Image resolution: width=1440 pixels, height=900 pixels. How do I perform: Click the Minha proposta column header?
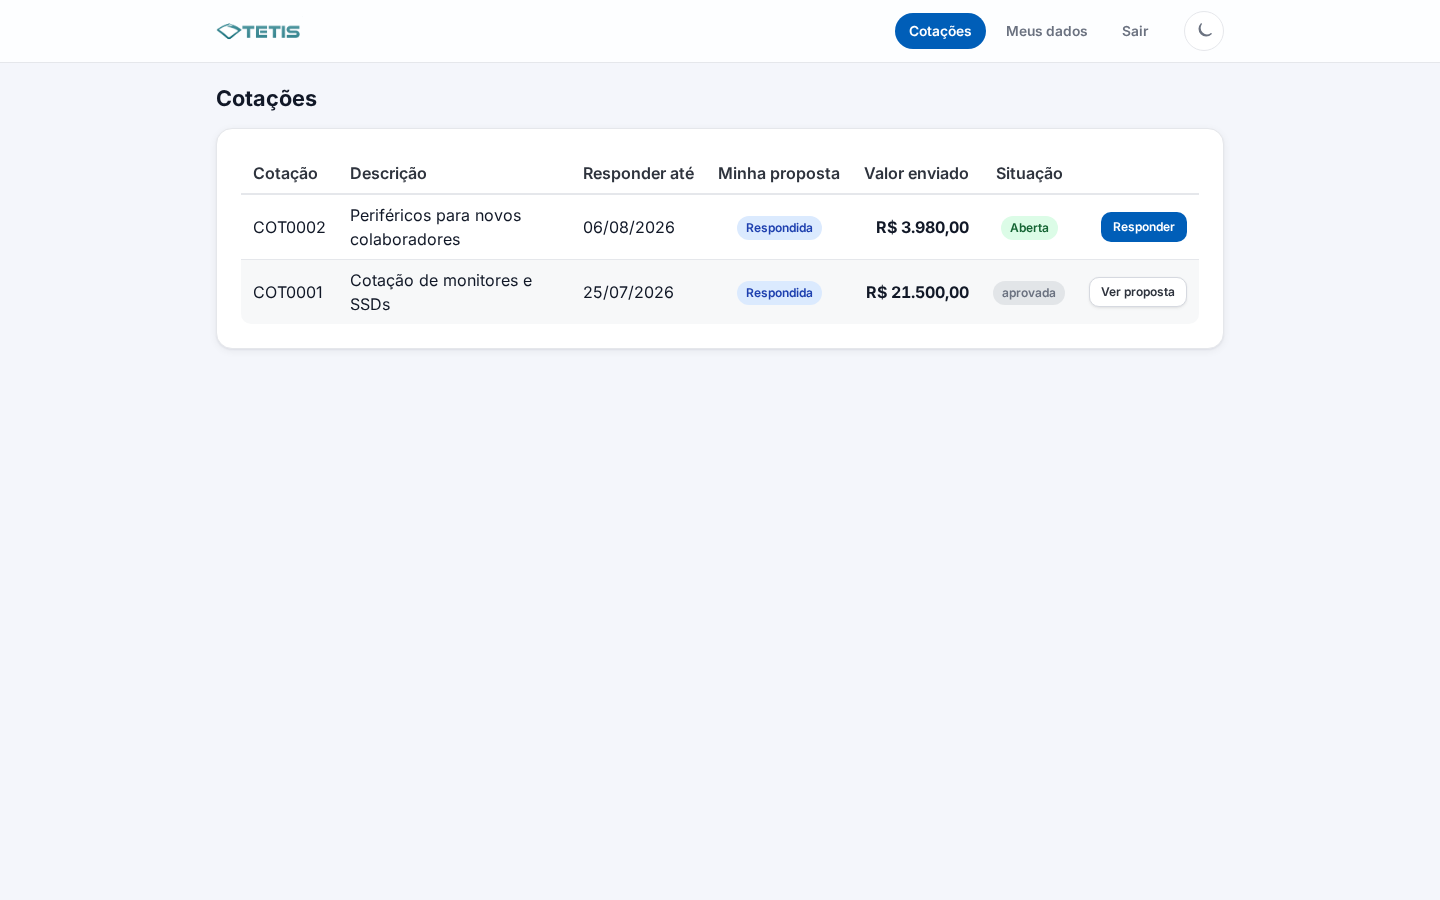point(779,173)
